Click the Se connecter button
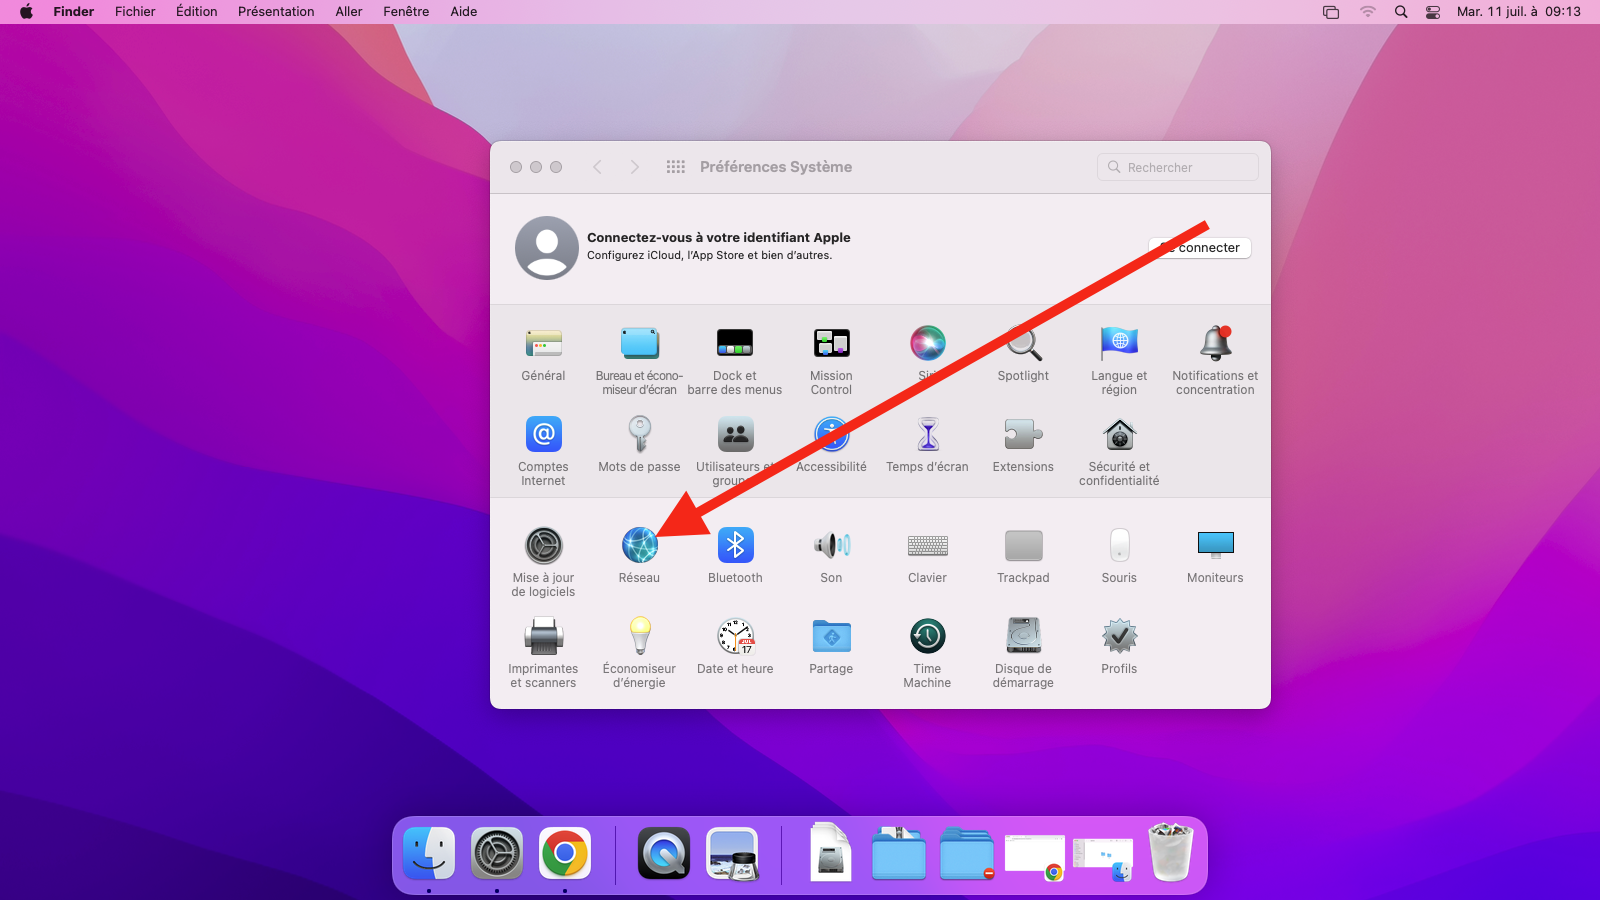Viewport: 1600px width, 900px height. 1200,248
